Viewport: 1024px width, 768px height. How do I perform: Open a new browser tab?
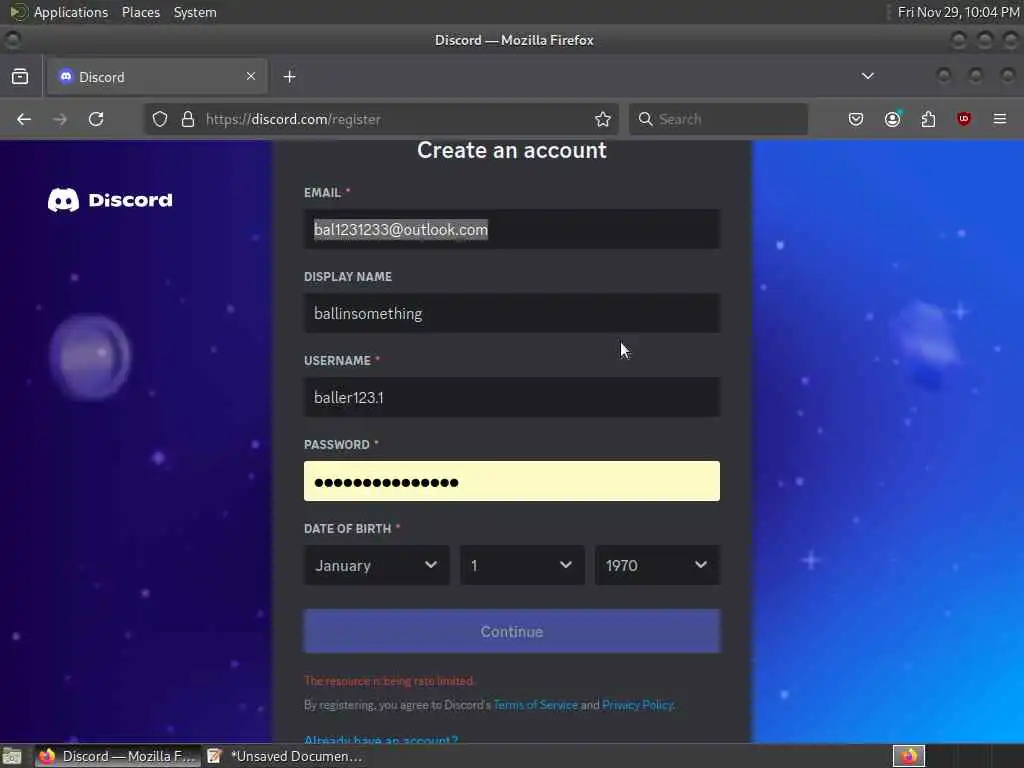[289, 77]
